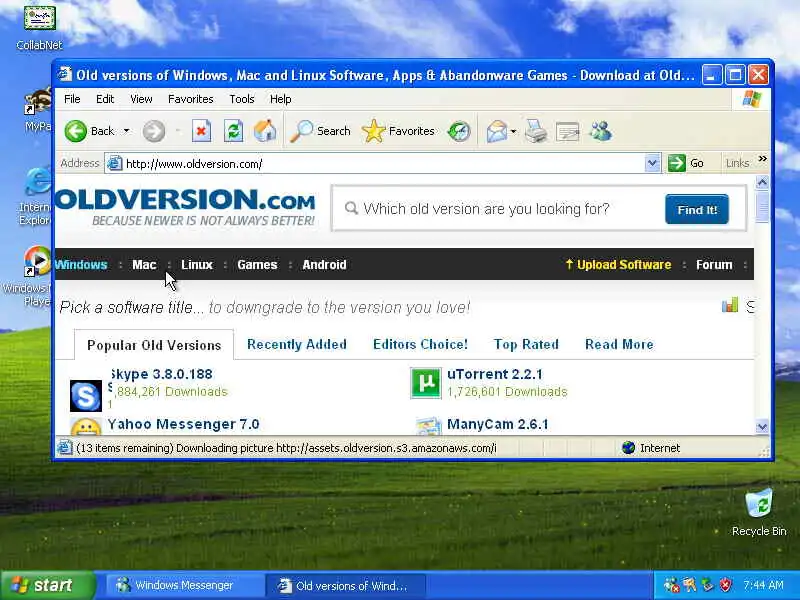800x600 pixels.
Task: Click the red shield security tray icon
Action: [726, 585]
